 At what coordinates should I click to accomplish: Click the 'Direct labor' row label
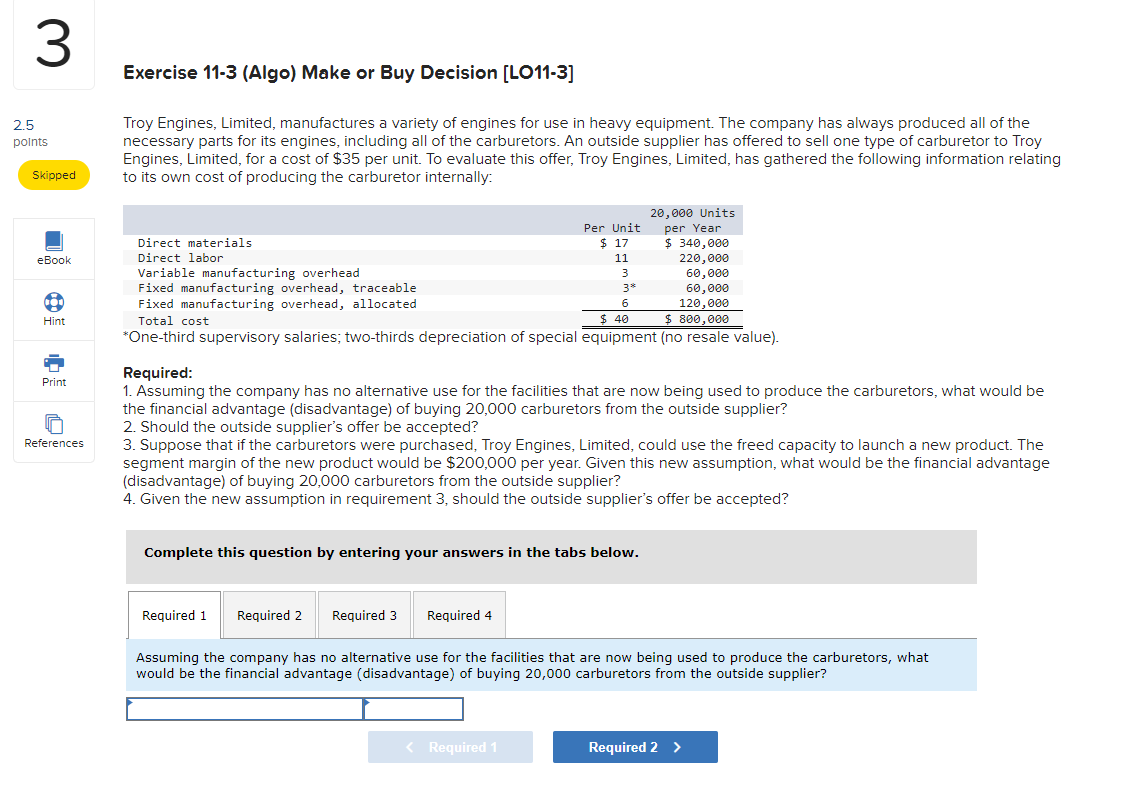click(180, 258)
